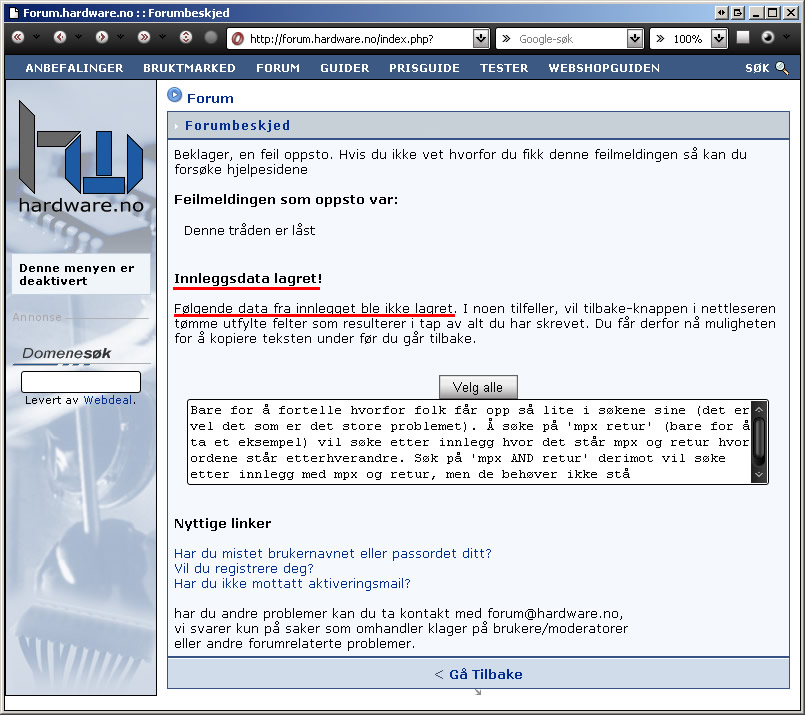The image size is (805, 715).
Task: Click in the Google-søk search field
Action: (571, 39)
